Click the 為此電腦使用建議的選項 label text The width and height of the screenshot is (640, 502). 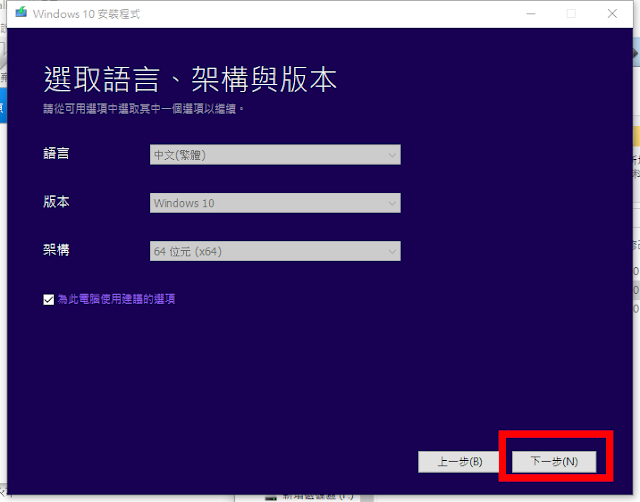(x=116, y=299)
